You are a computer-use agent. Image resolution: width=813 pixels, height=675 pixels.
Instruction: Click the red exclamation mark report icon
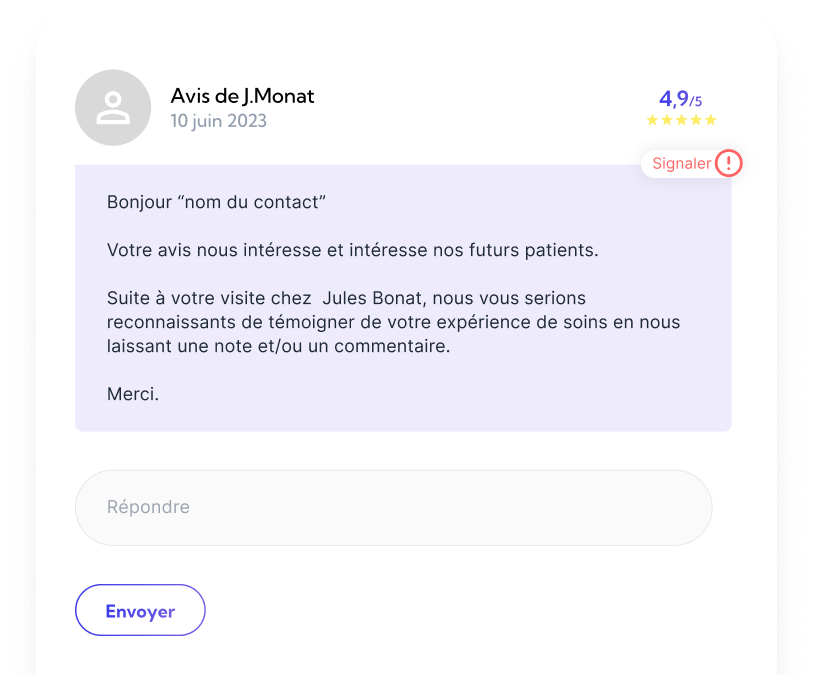[x=728, y=163]
